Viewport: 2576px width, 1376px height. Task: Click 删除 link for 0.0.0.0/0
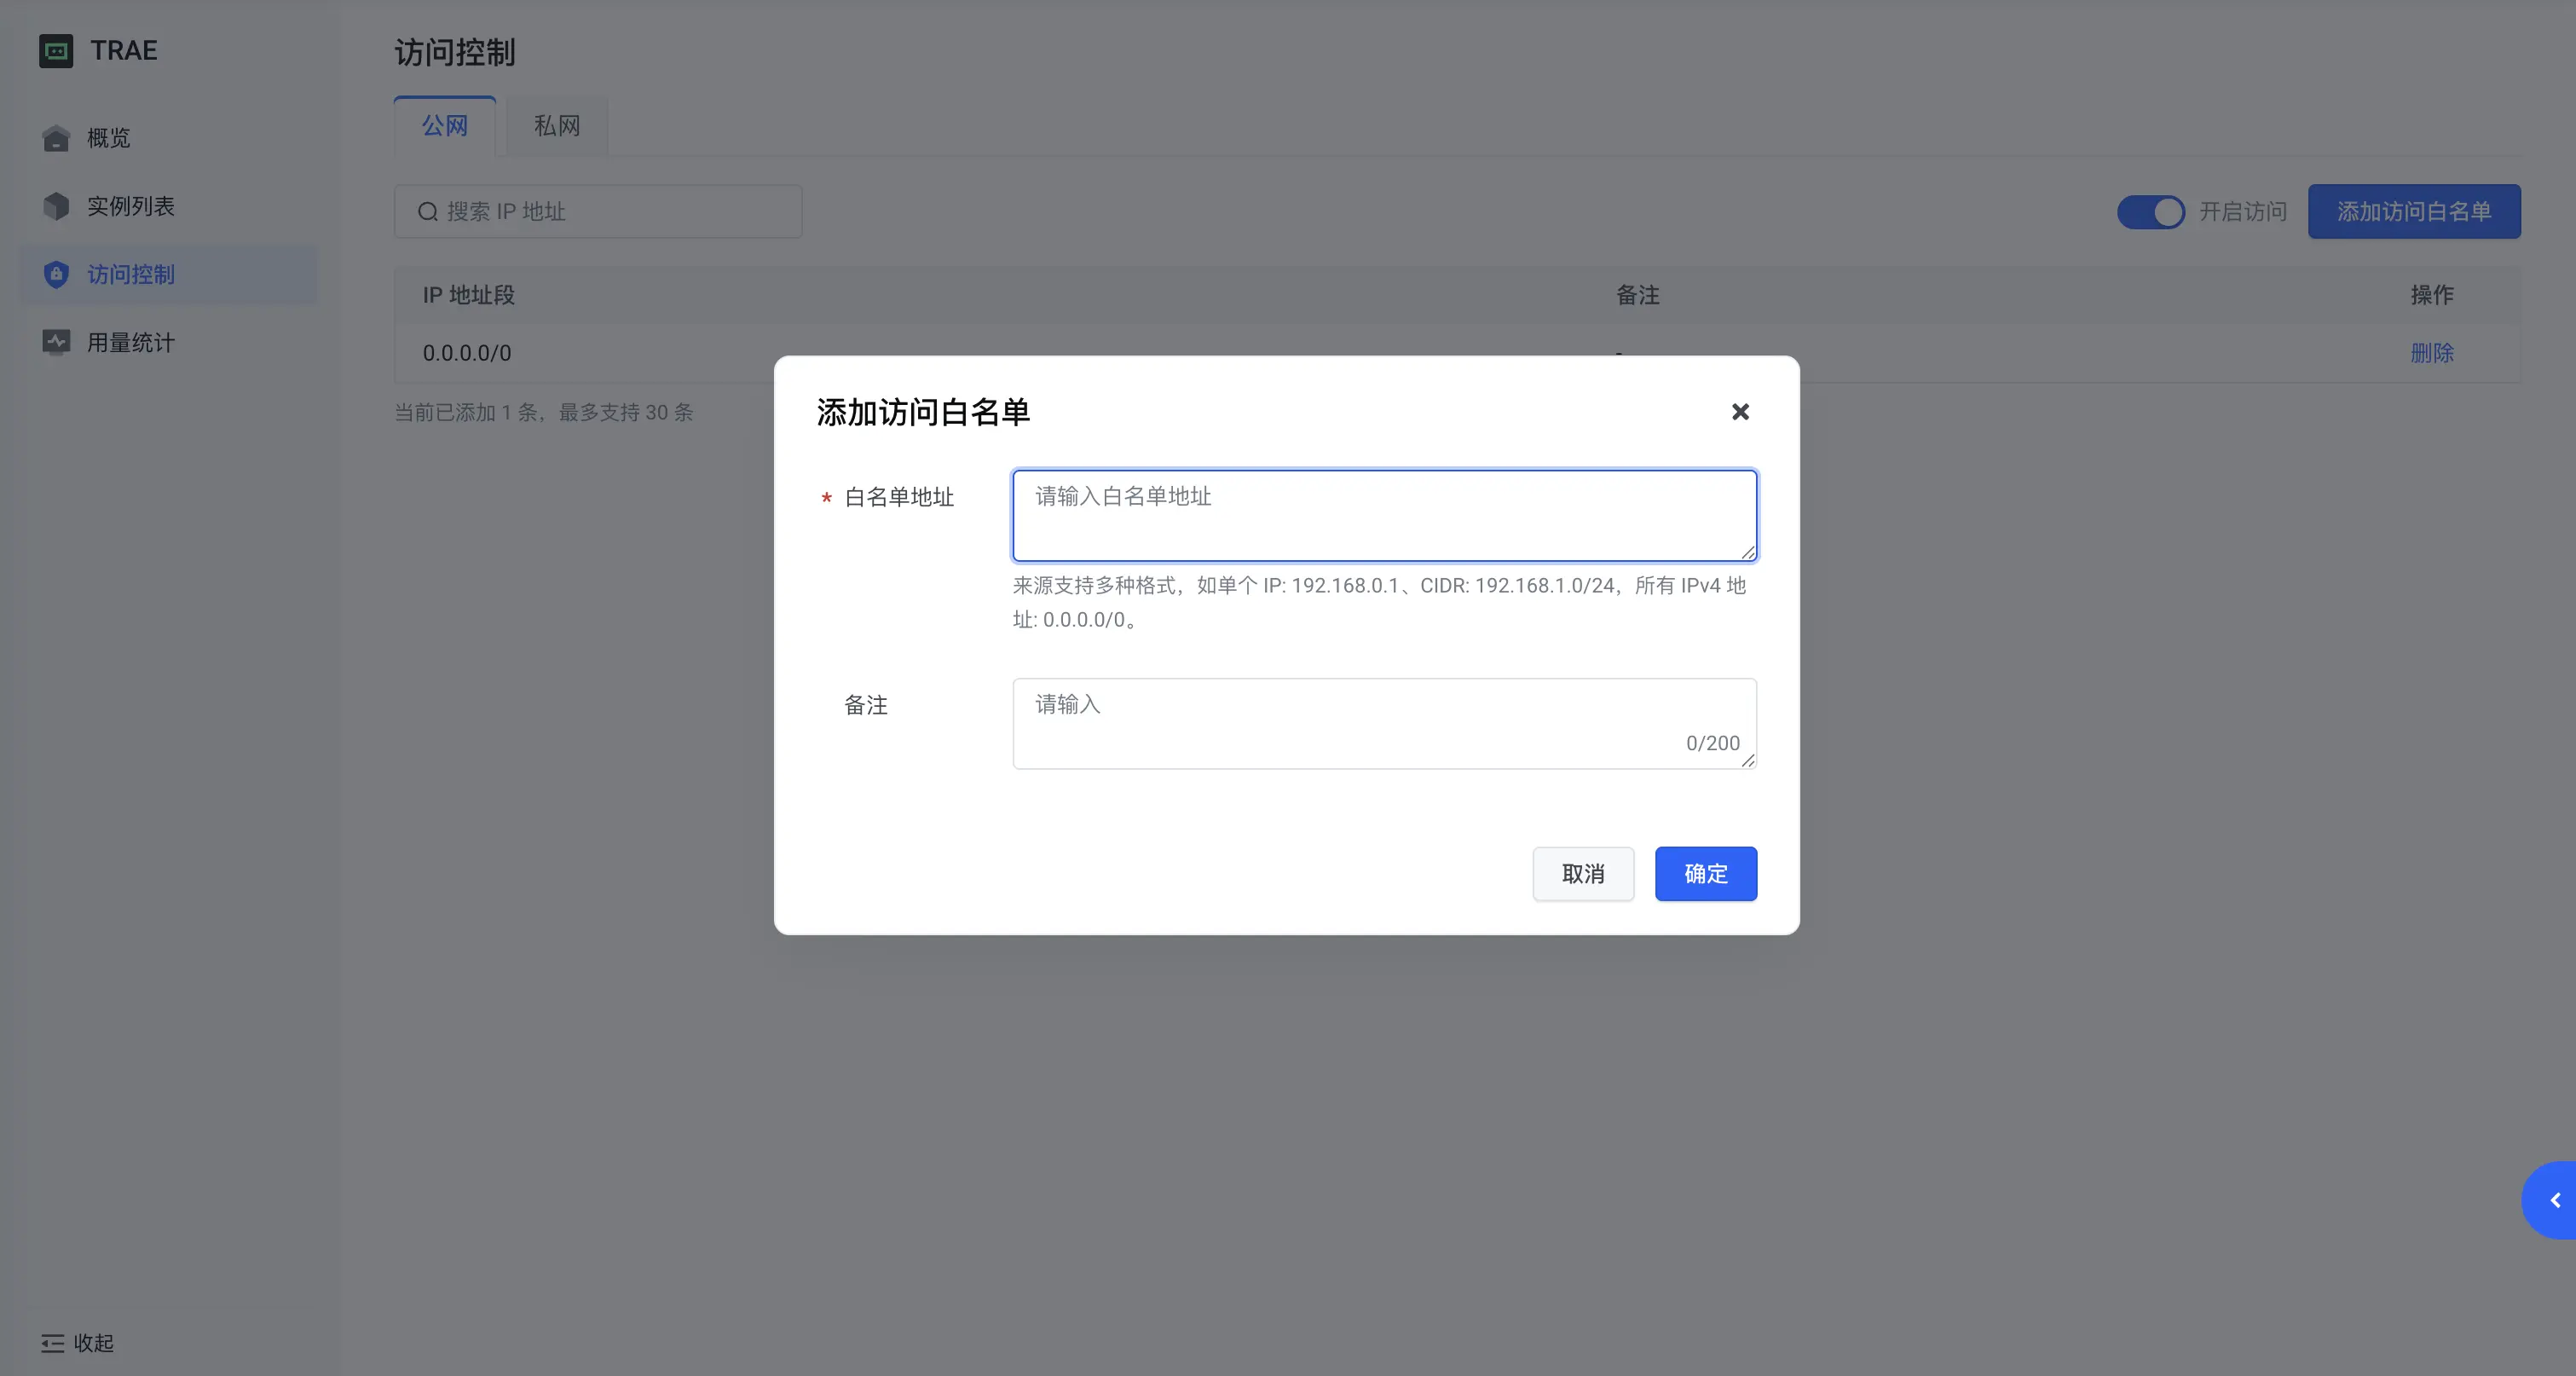(2431, 353)
